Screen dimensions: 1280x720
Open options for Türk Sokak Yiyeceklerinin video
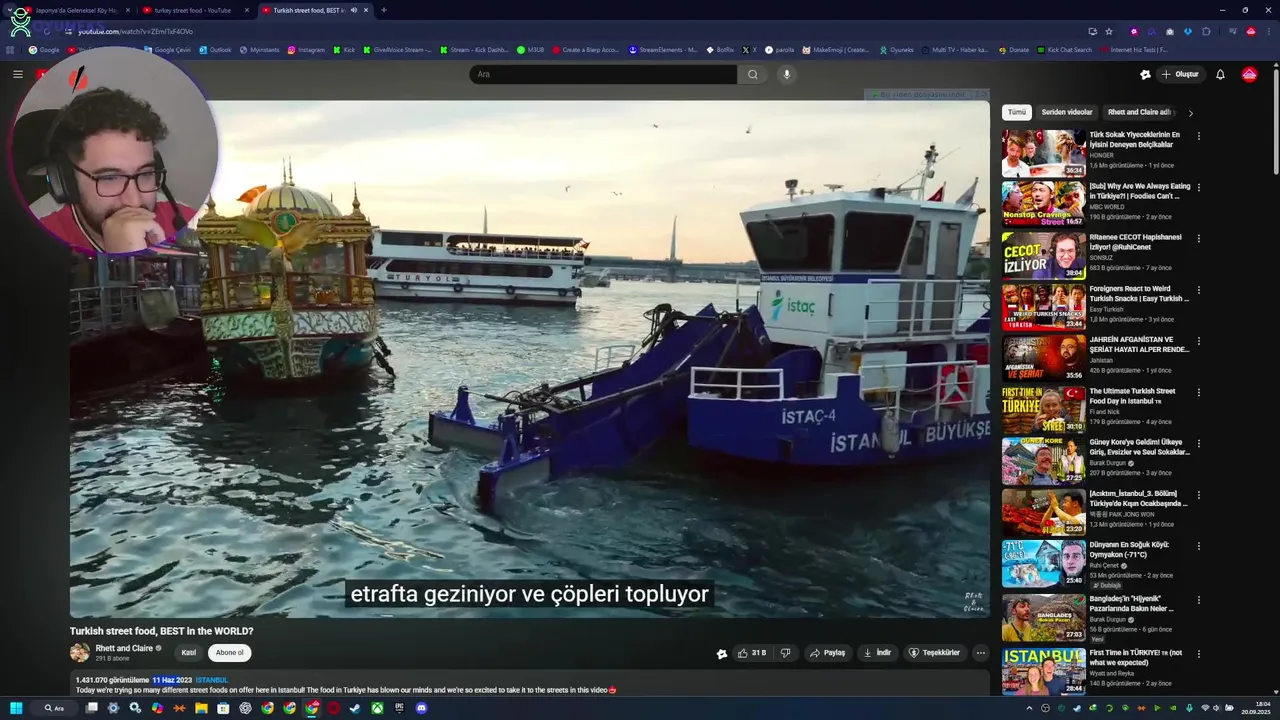(1199, 136)
